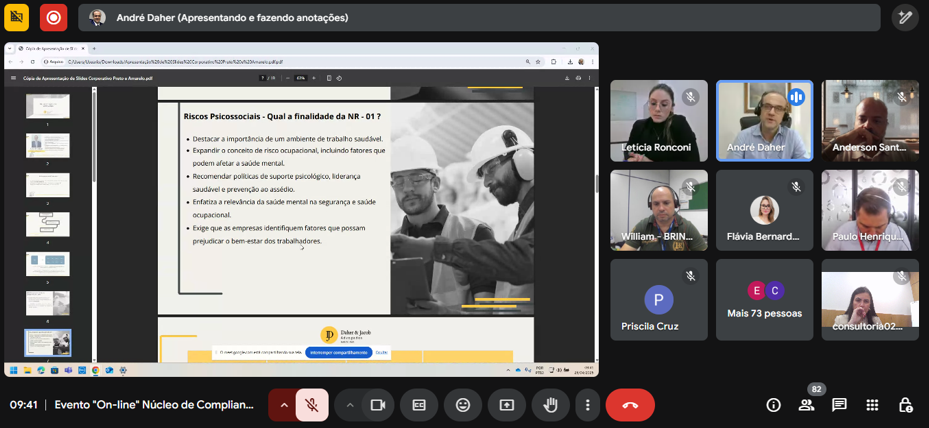Send an emoji reaction
Screen dimensions: 929x428
pyautogui.click(x=463, y=405)
